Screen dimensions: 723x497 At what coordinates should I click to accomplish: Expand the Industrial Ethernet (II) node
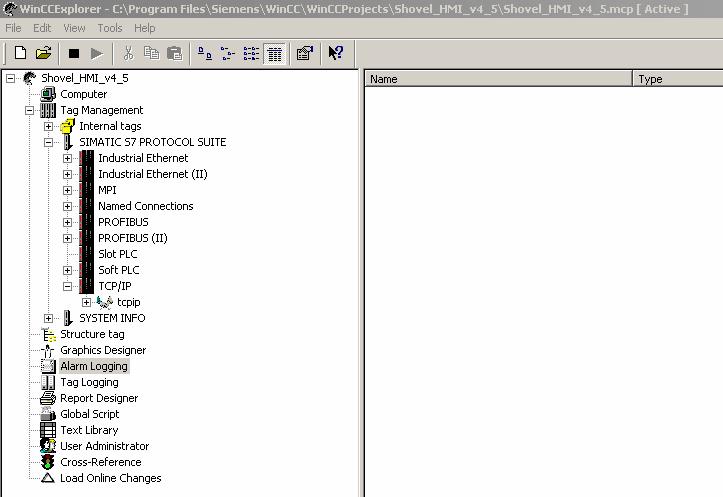(67, 174)
